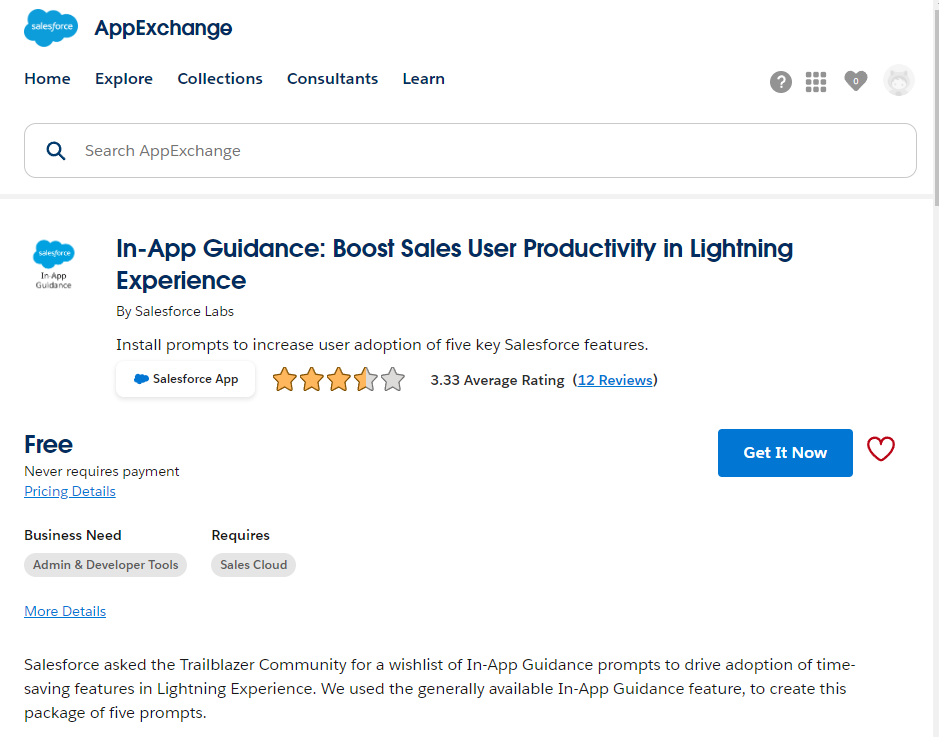
Task: Select the Sales Cloud tag
Action: pos(253,565)
